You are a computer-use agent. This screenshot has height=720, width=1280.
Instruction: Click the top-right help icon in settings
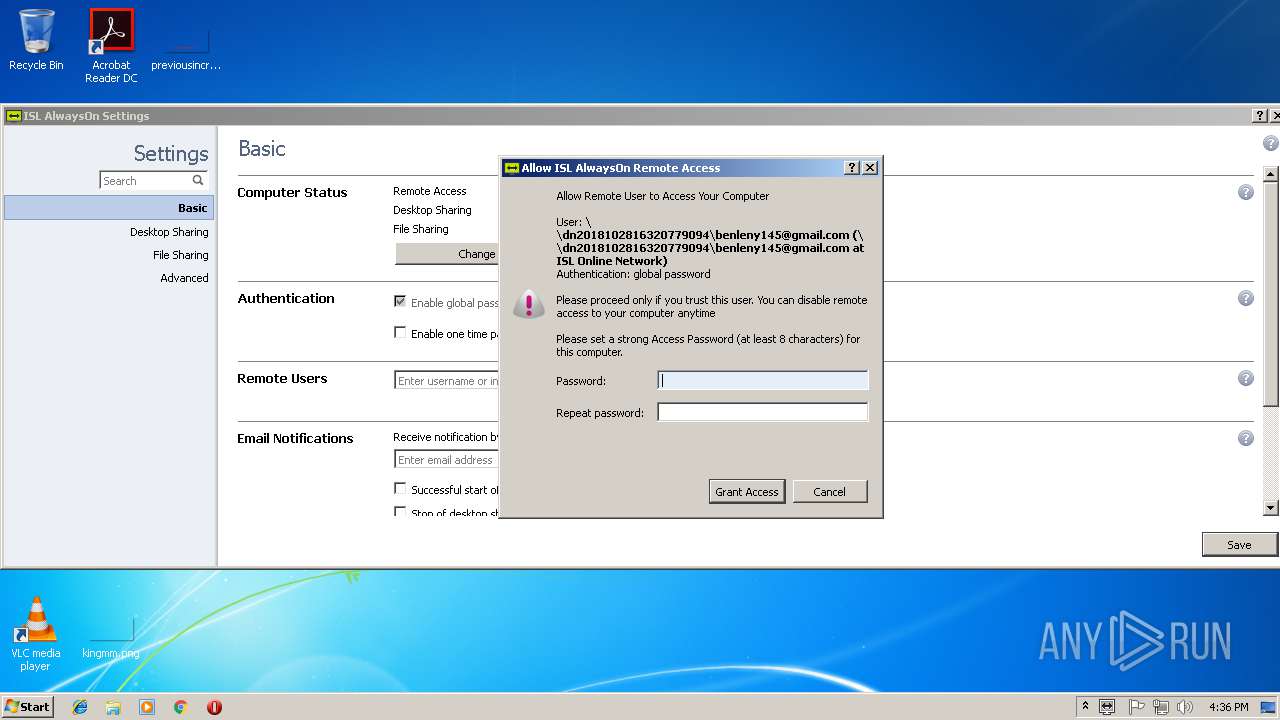pos(1271,143)
